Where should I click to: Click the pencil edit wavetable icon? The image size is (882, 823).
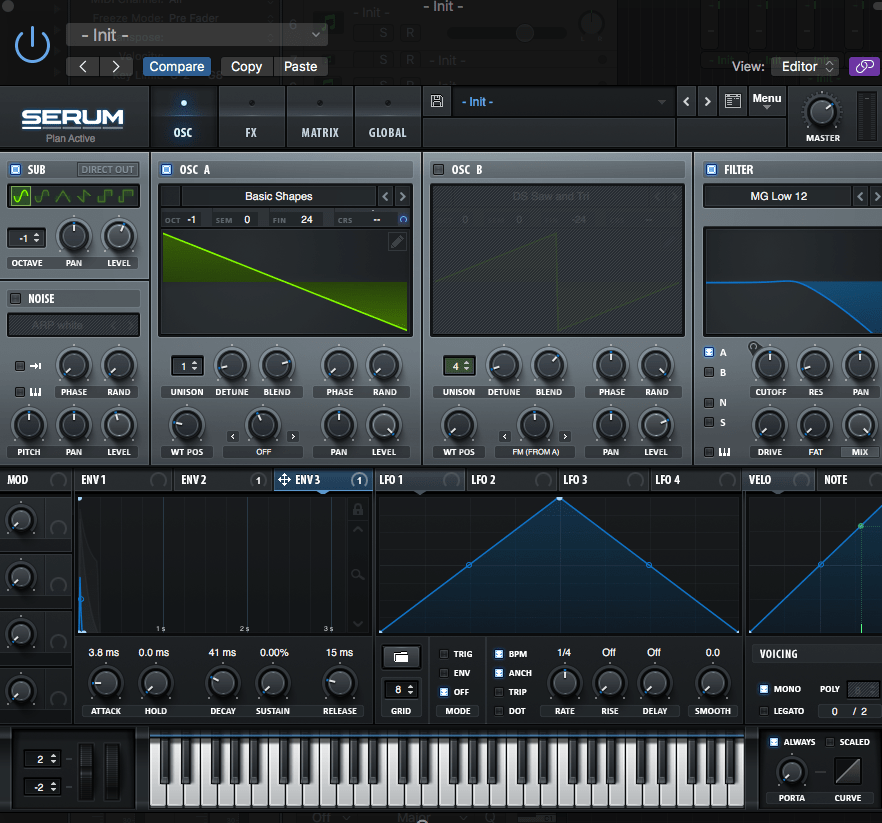tap(397, 241)
